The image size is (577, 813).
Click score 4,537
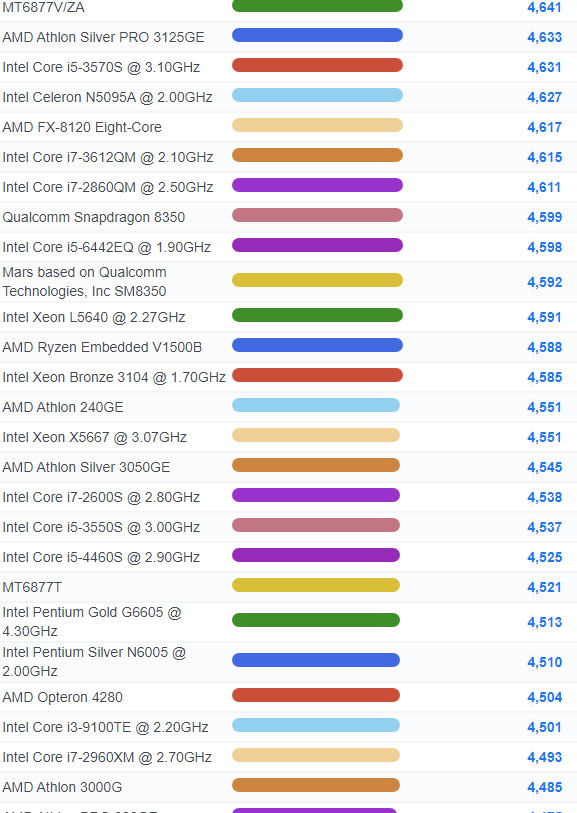(544, 528)
